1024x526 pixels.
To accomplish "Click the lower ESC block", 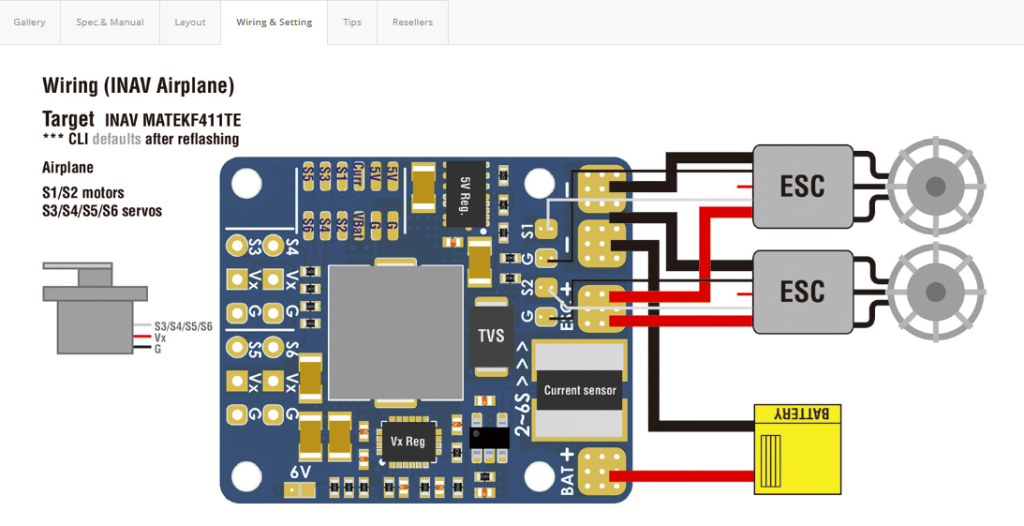I will coord(802,291).
